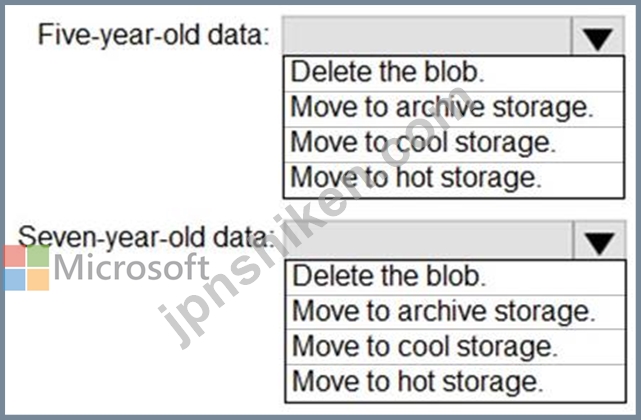The width and height of the screenshot is (641, 420).
Task: Select 'Move to archive storage.' for seven-year-old data
Action: point(455,313)
